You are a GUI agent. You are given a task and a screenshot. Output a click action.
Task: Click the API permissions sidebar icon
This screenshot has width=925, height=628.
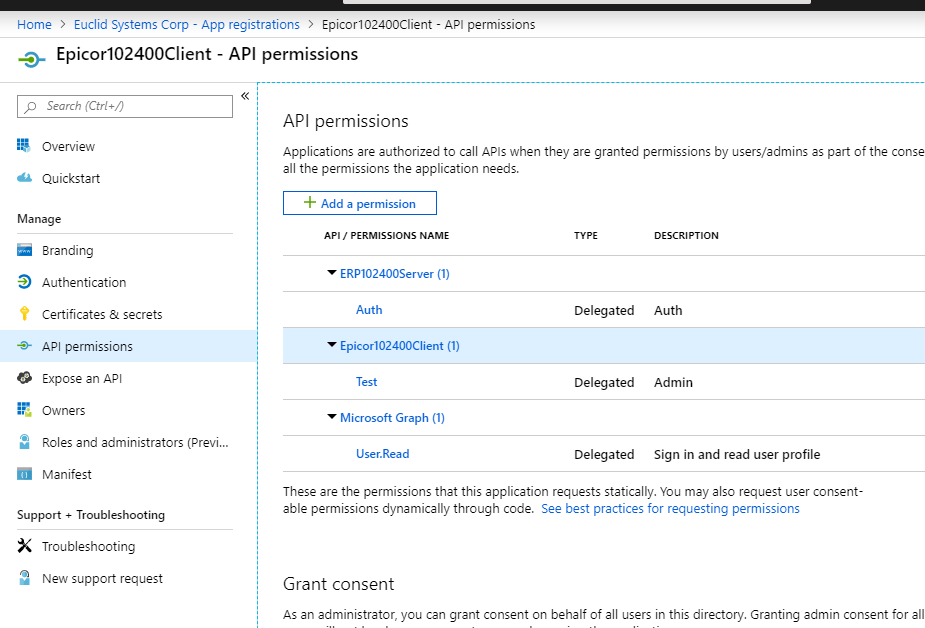point(24,346)
